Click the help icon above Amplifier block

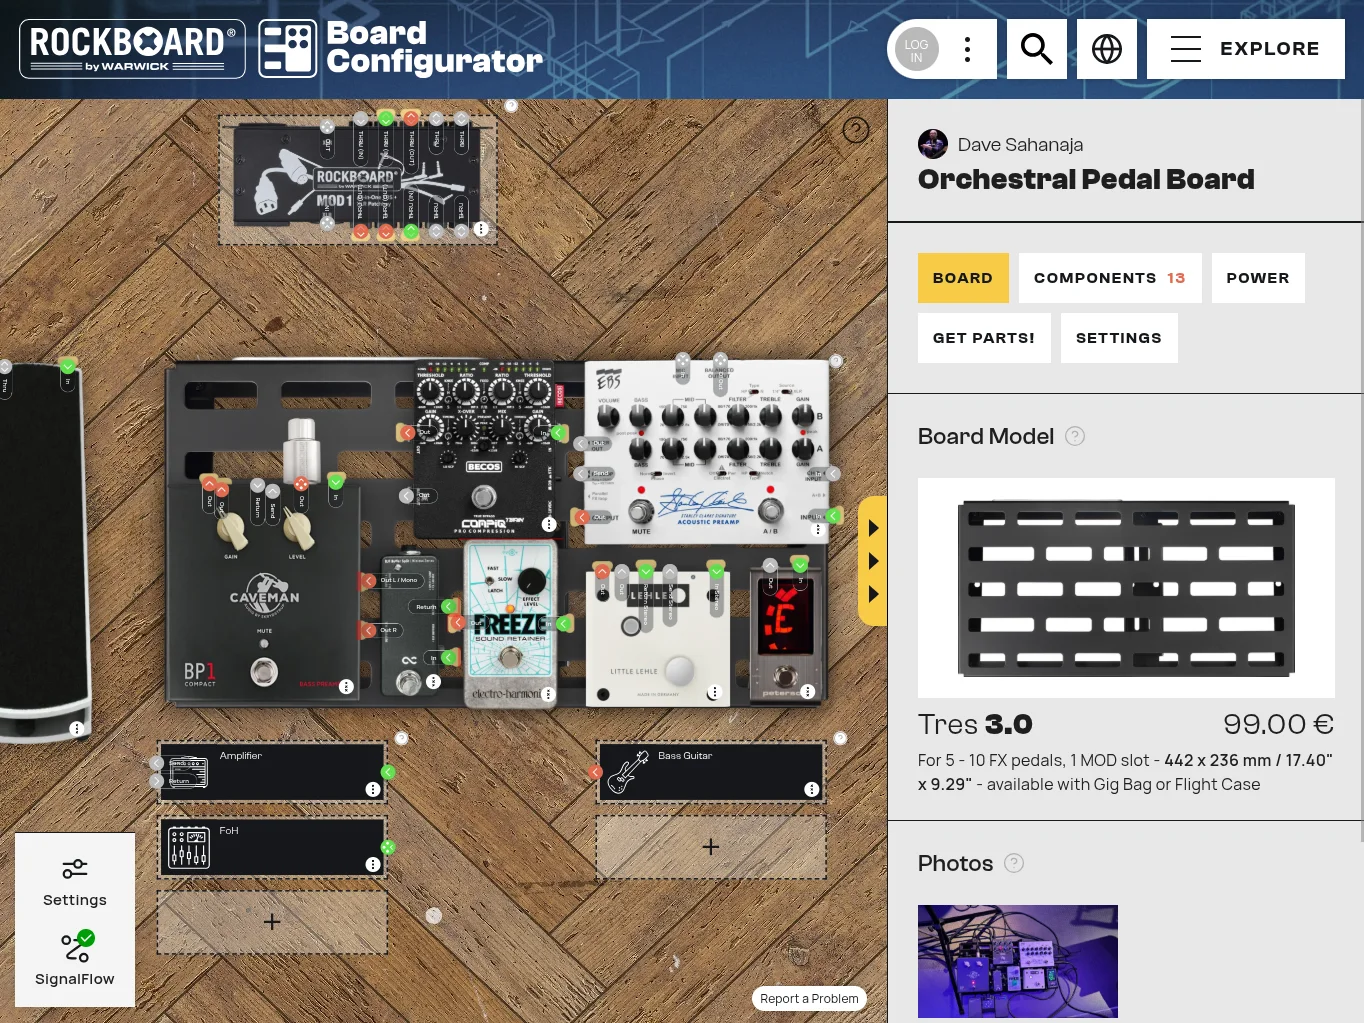click(402, 738)
